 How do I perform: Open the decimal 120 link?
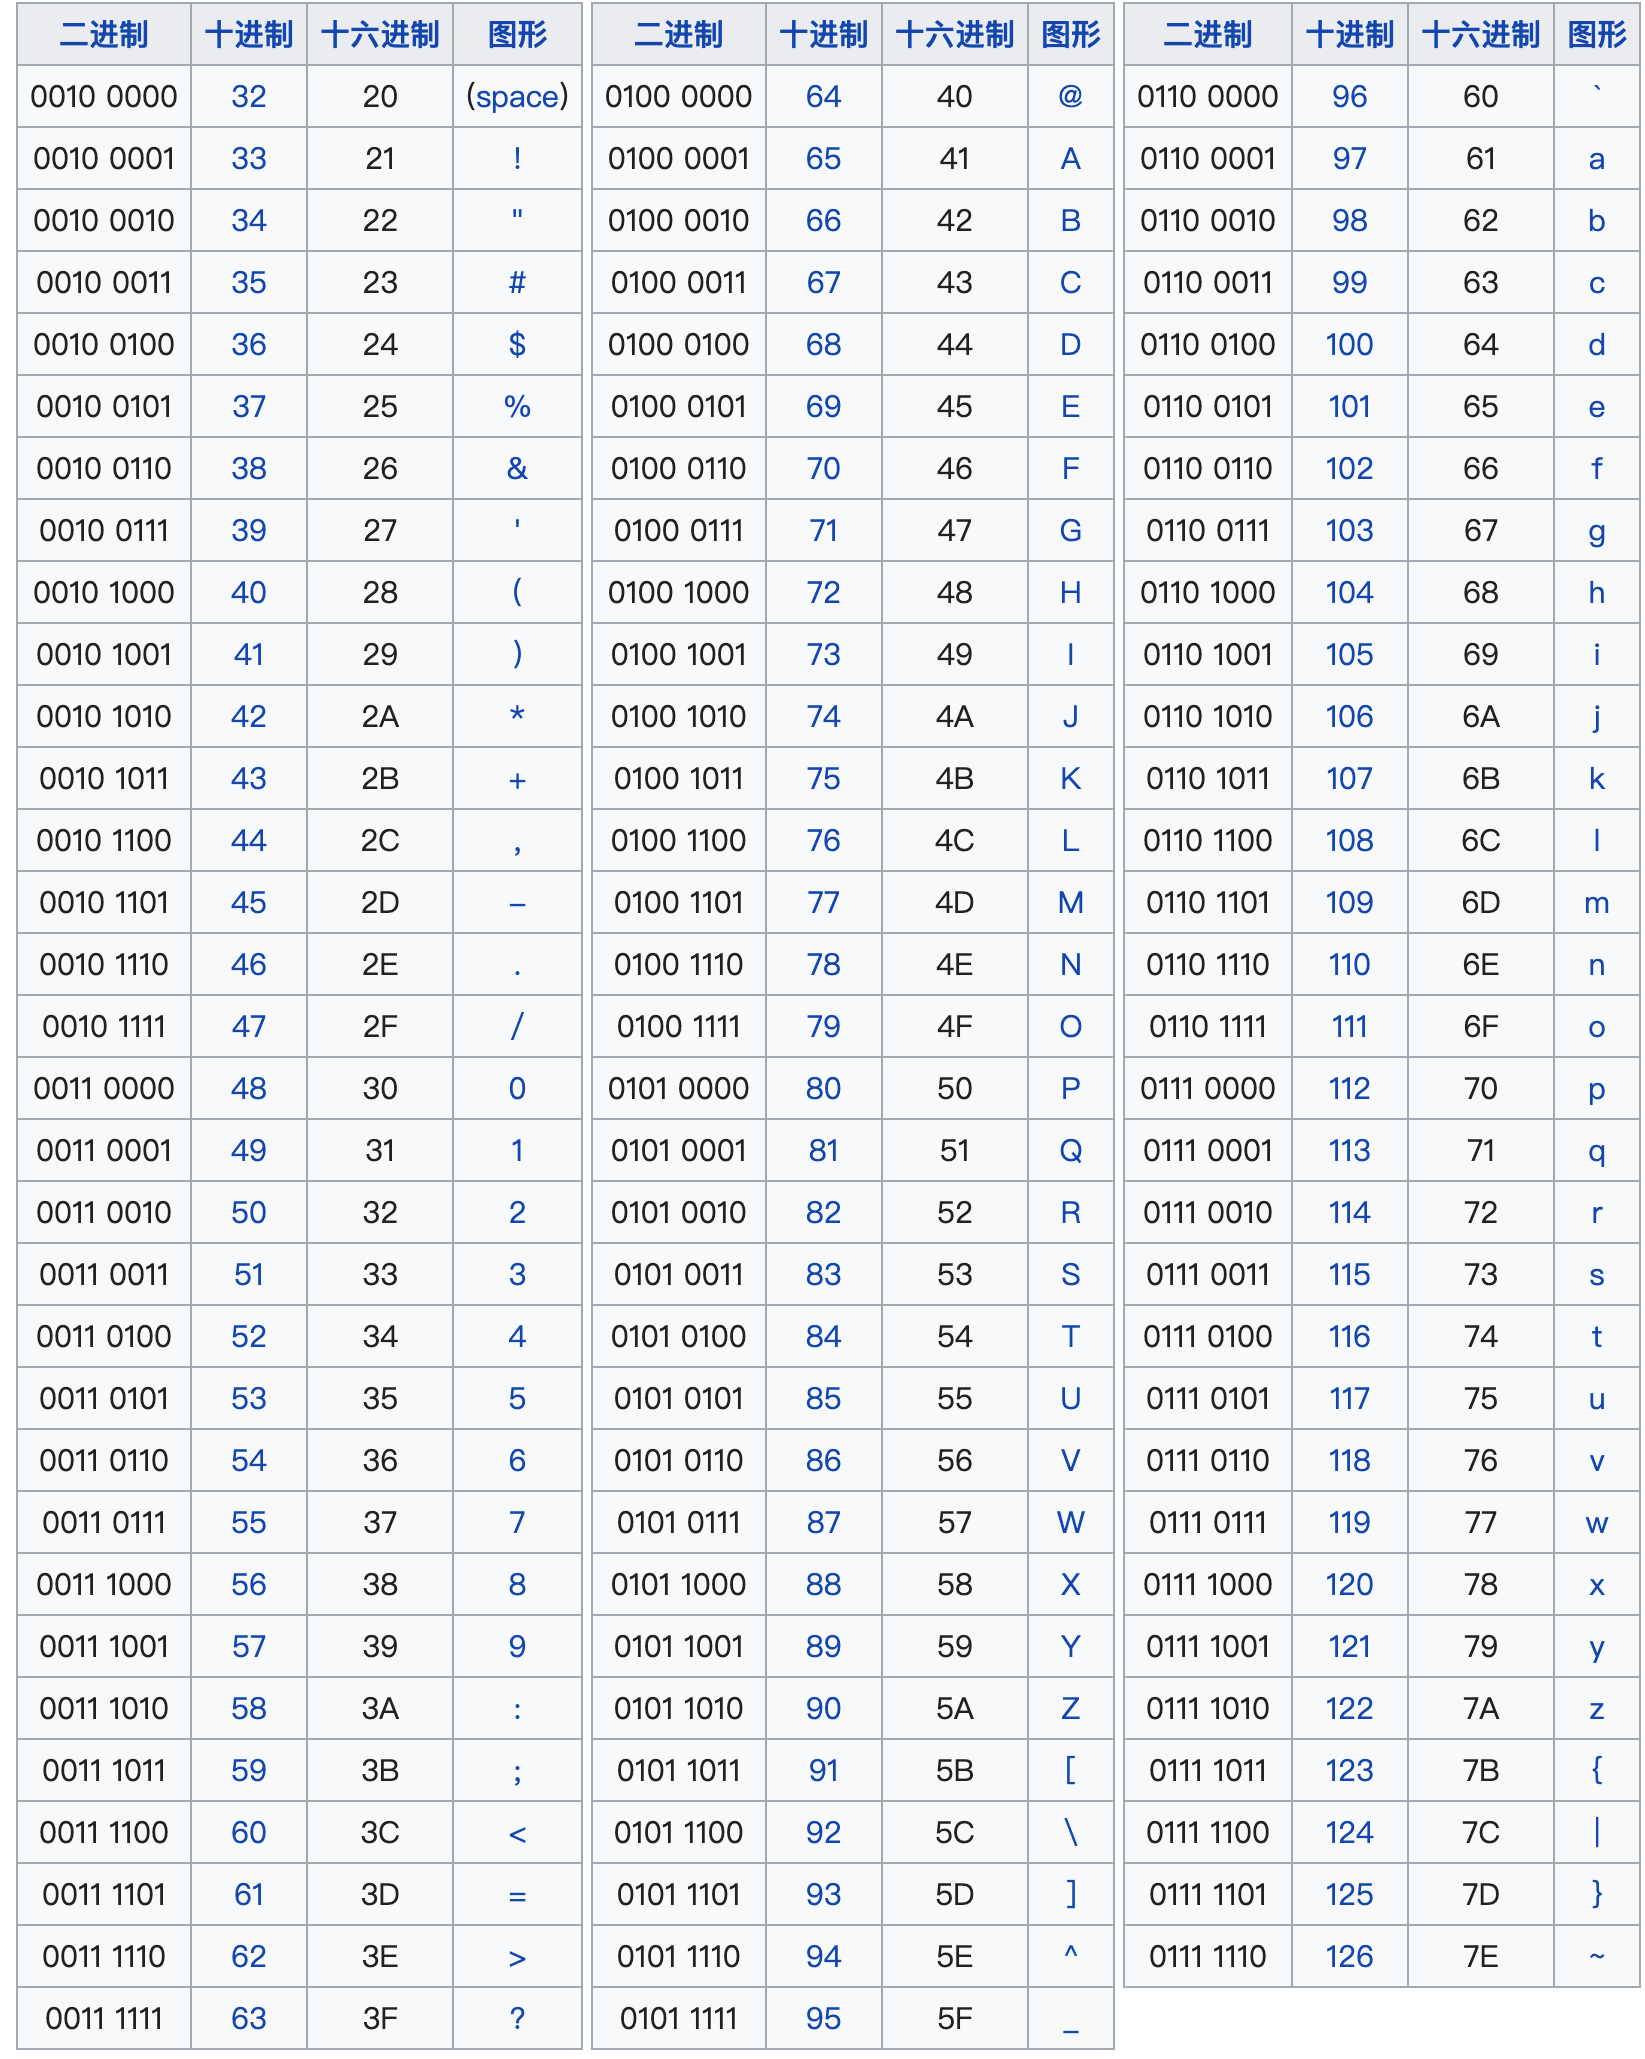(x=1349, y=1585)
